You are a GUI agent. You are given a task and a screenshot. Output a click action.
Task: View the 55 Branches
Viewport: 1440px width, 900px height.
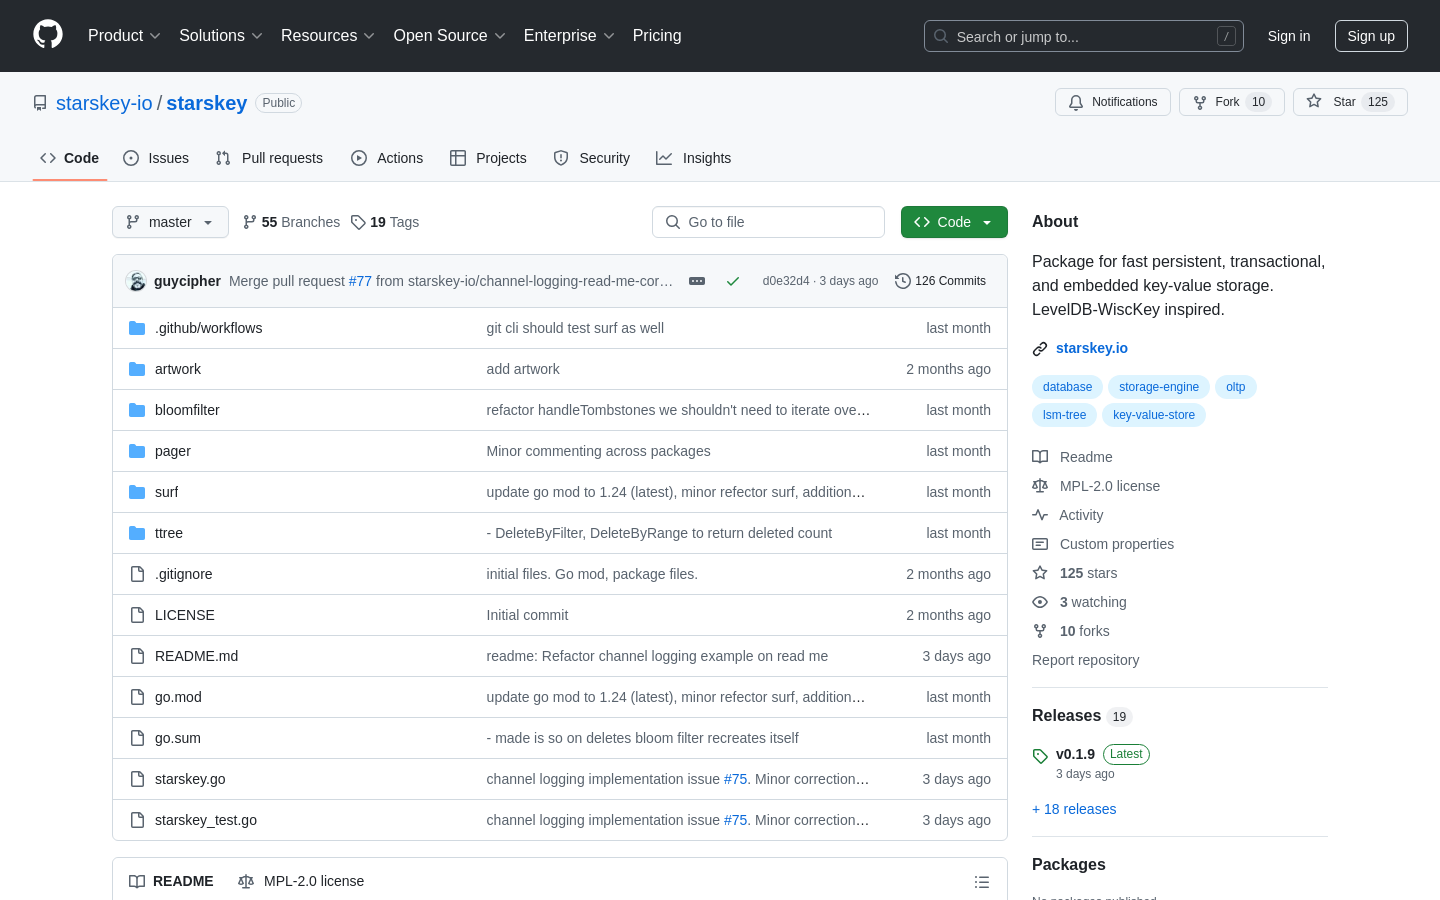click(291, 222)
